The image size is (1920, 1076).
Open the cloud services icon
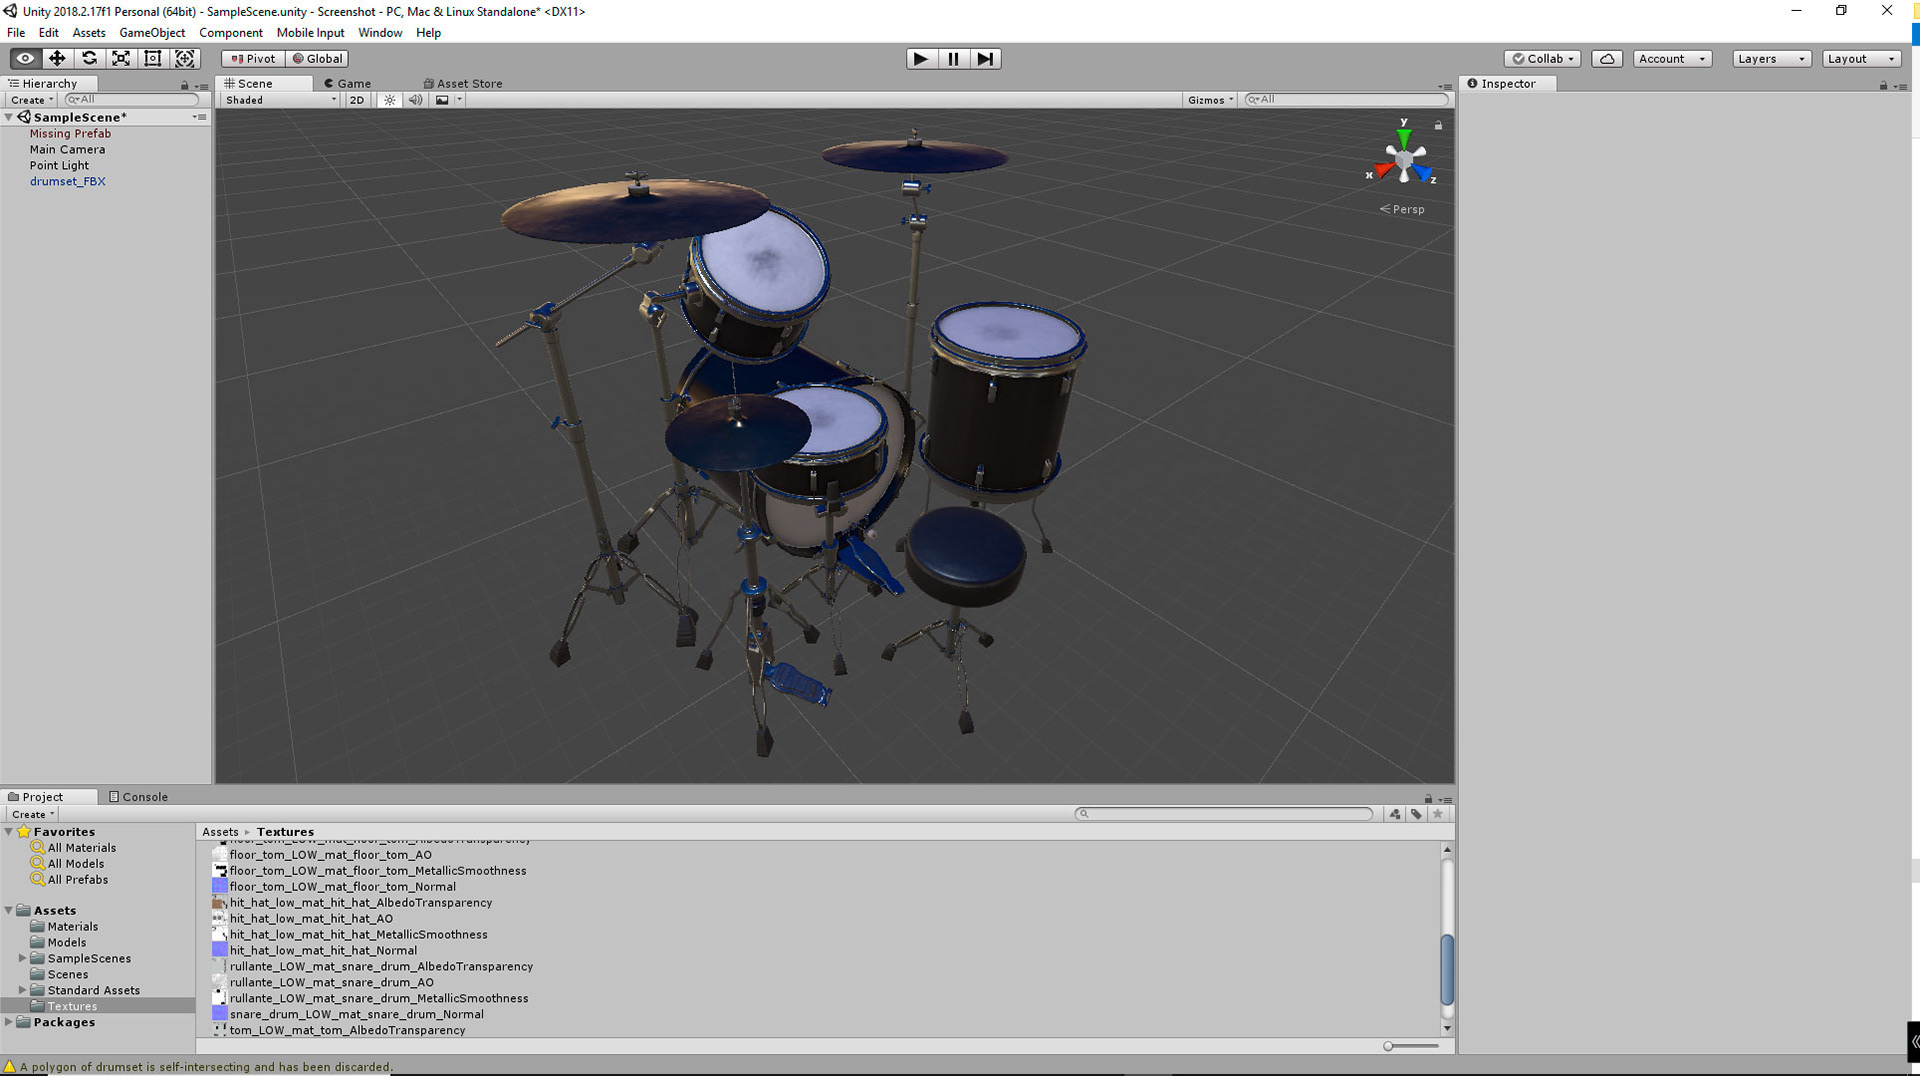pos(1607,59)
